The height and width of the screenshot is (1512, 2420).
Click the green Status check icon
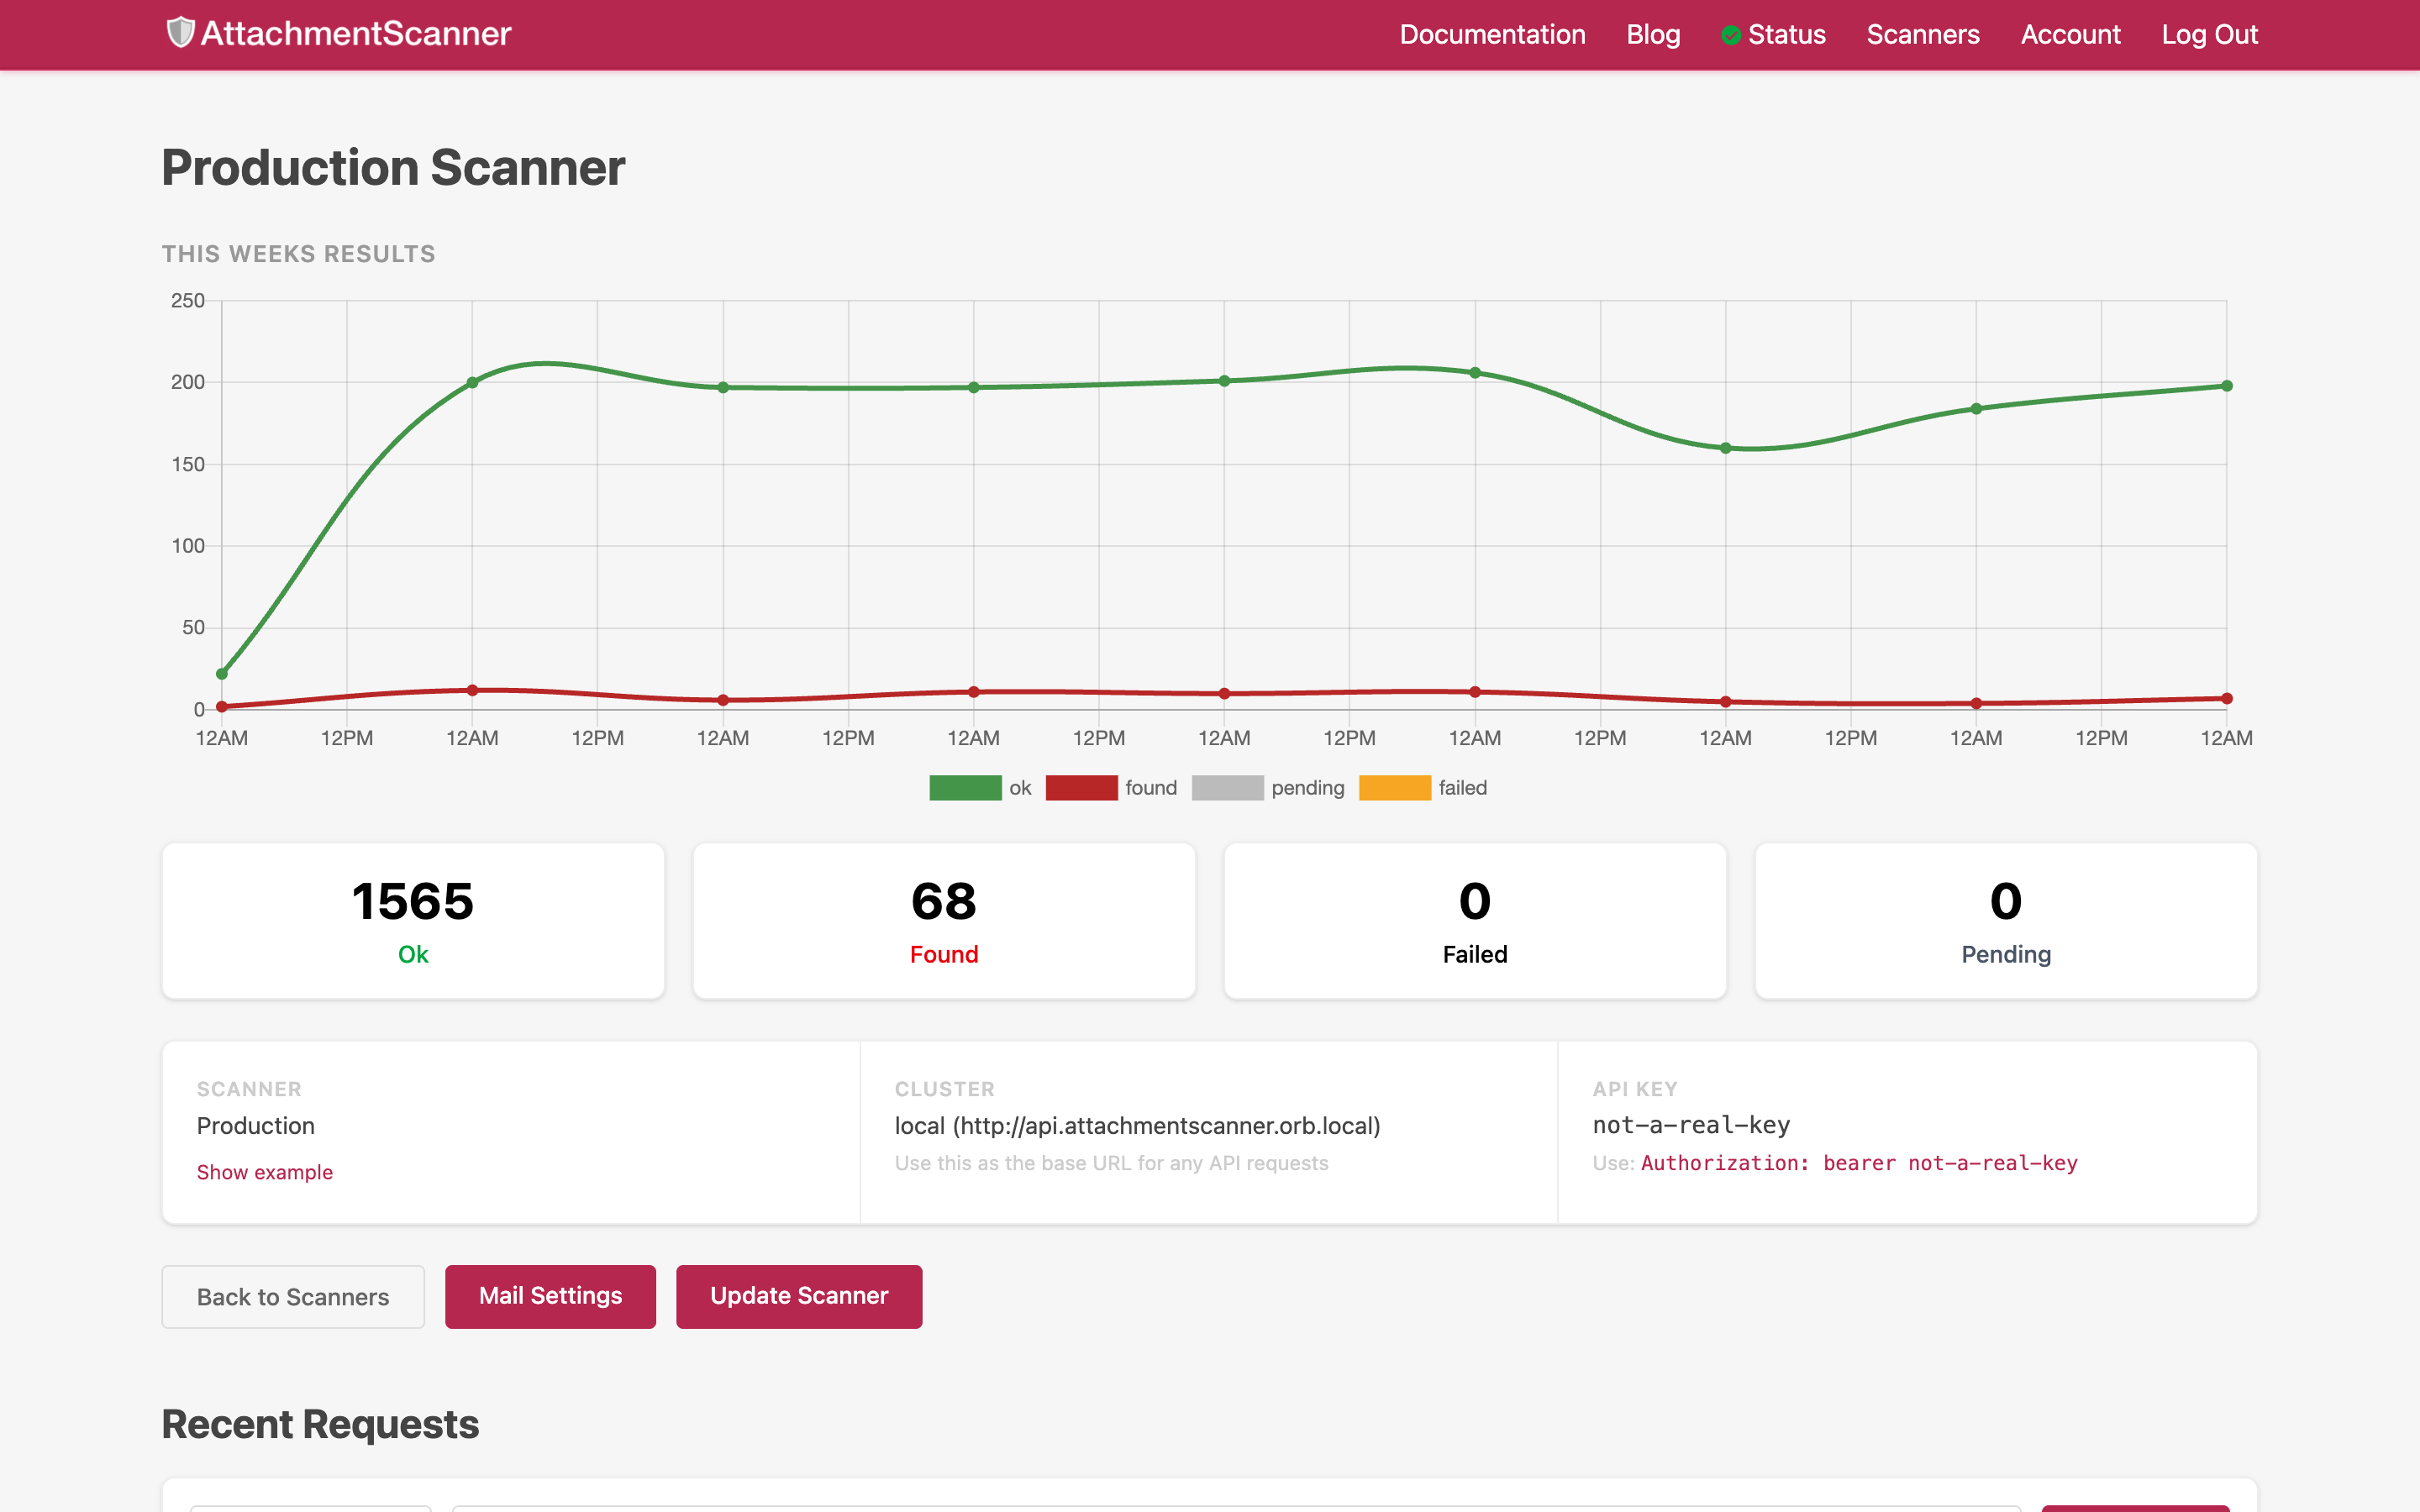1733,35
